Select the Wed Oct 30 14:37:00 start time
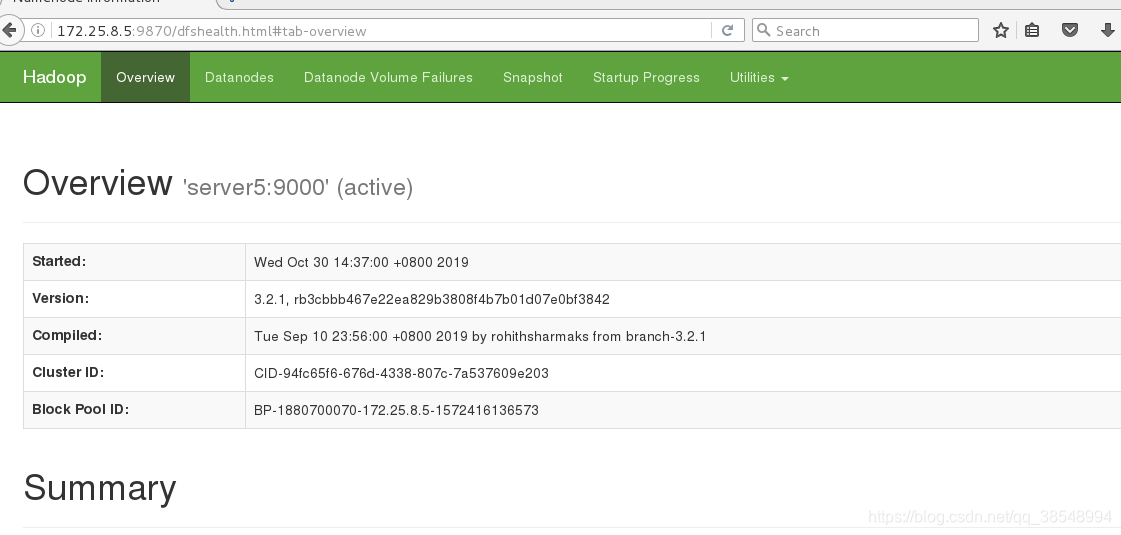The width and height of the screenshot is (1121, 535). (361, 262)
